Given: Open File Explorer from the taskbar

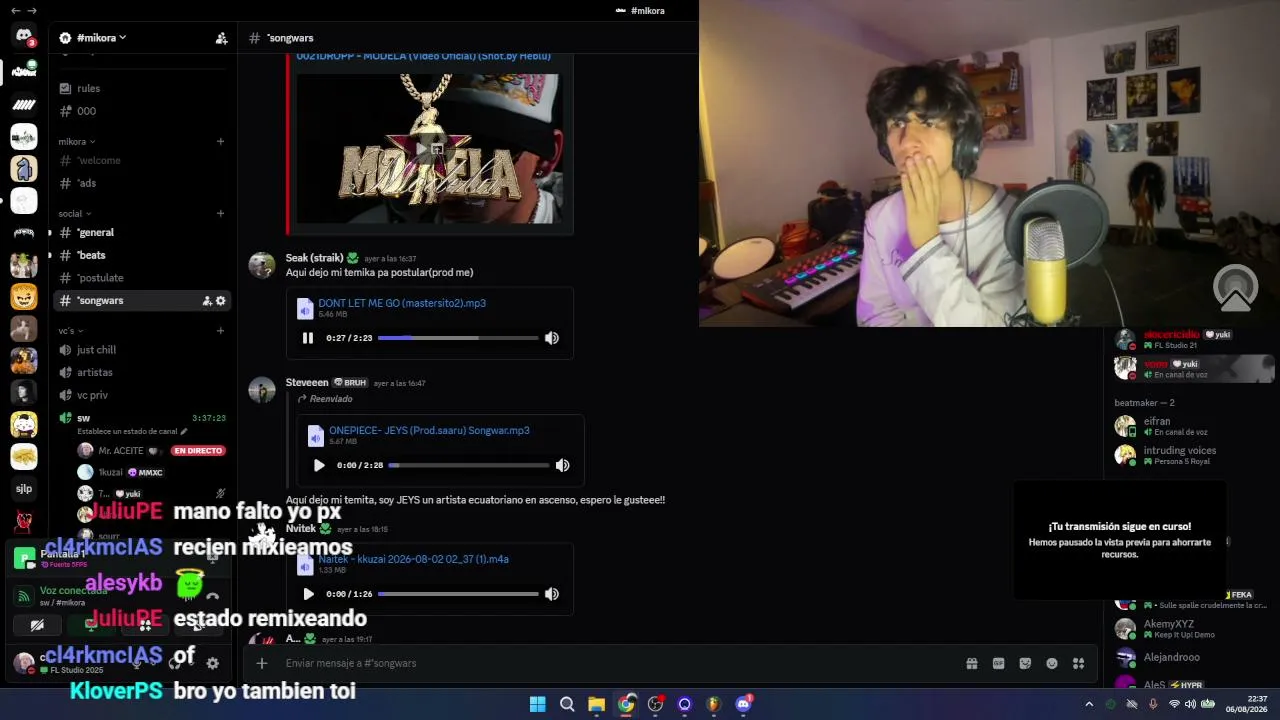Looking at the screenshot, I should point(596,704).
